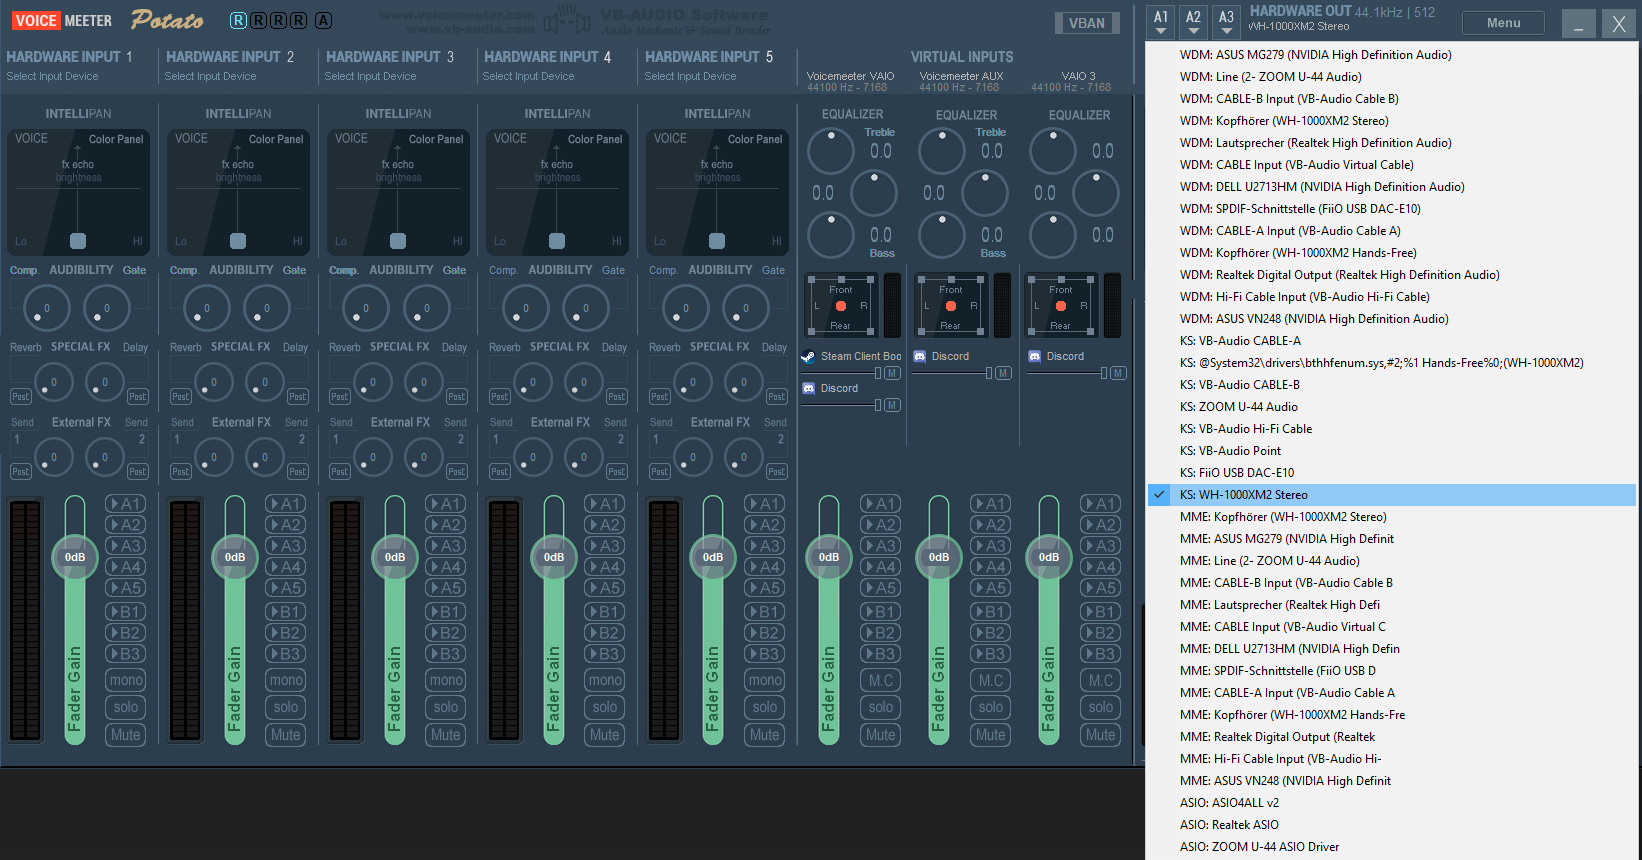Image resolution: width=1642 pixels, height=860 pixels.
Task: Select ASIO: ASIO4ALL v2 driver
Action: point(1392,803)
